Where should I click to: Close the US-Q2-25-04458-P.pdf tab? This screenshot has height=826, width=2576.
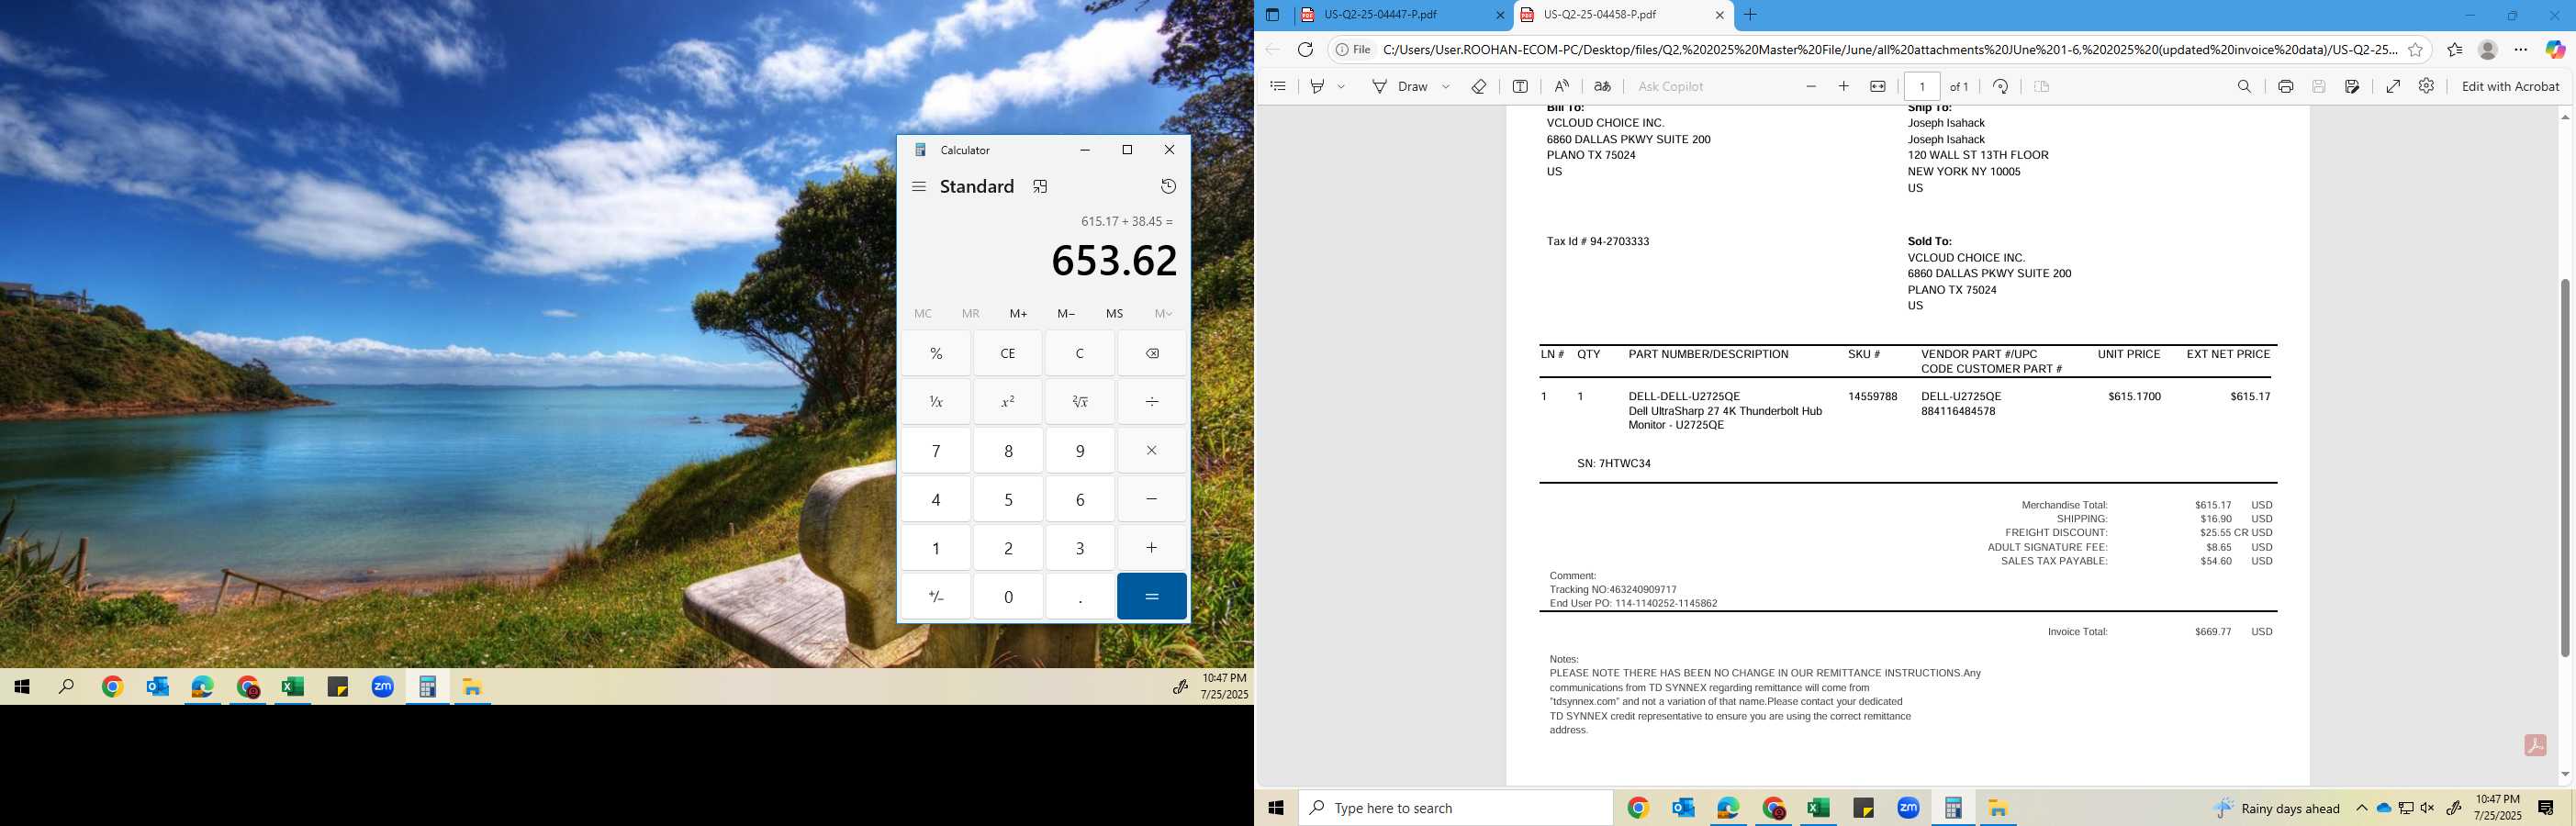click(1719, 15)
